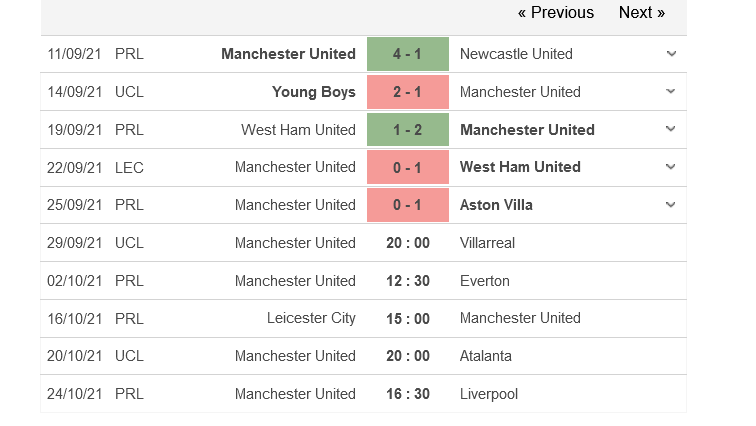Click the 0 - 1 score against Aston Villa

coord(408,205)
